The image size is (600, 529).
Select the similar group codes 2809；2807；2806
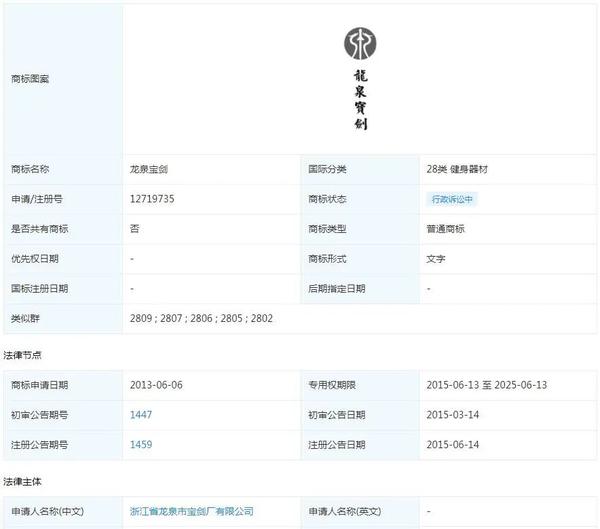coord(171,318)
